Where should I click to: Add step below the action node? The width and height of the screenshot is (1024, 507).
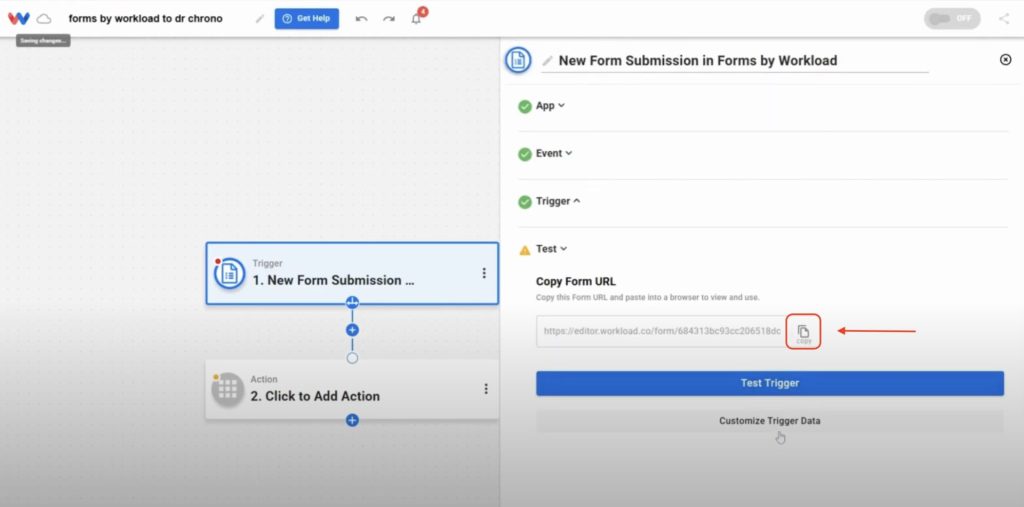[352, 420]
